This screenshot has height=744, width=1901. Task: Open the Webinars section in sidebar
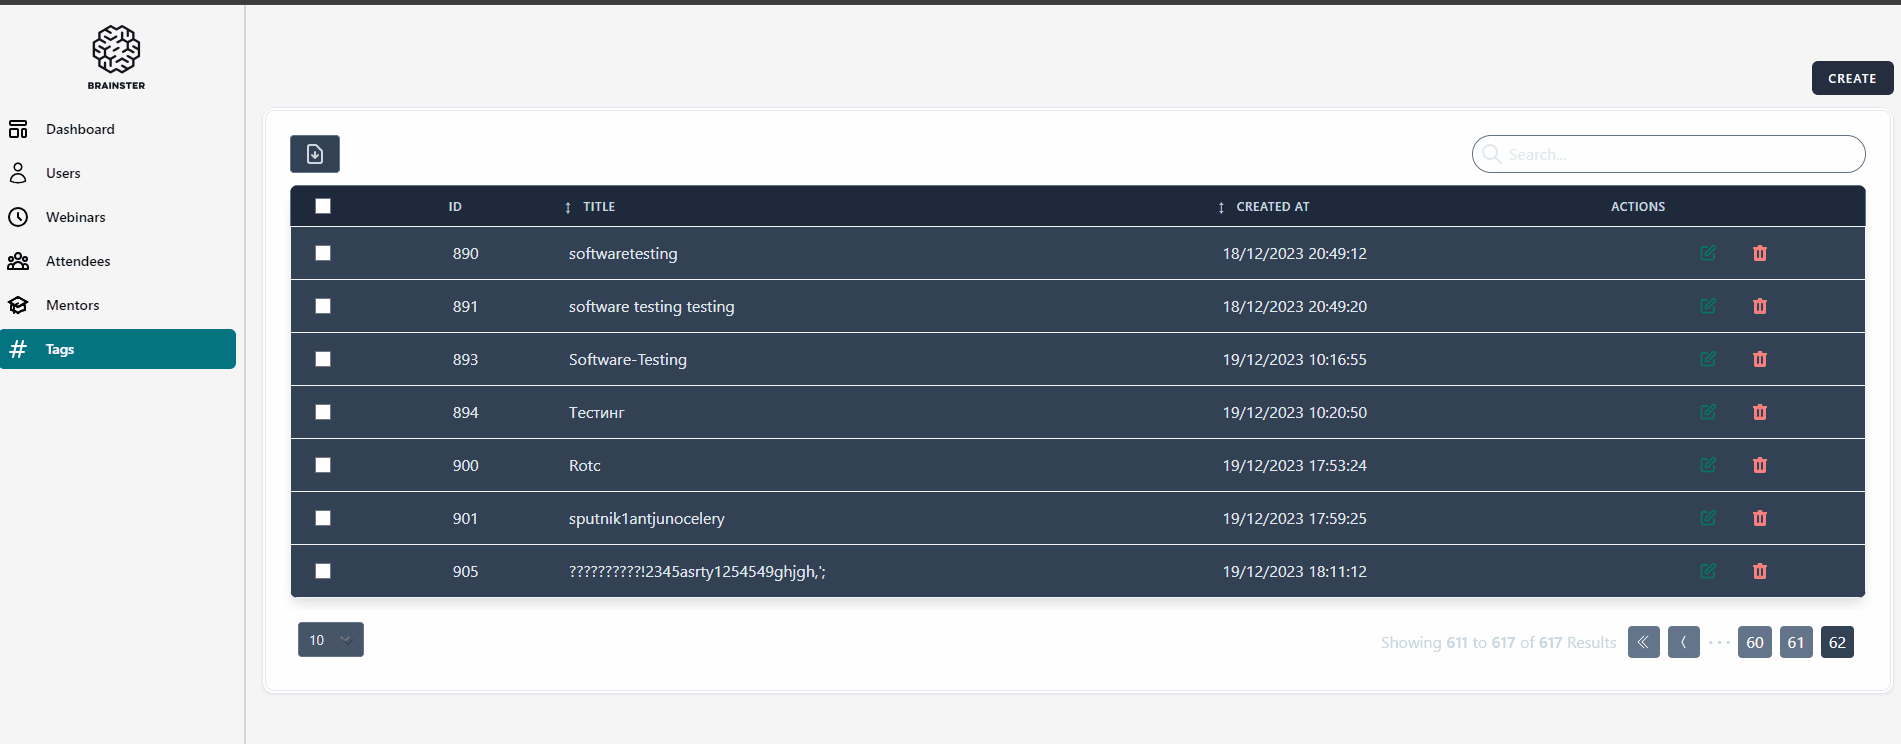(x=75, y=217)
